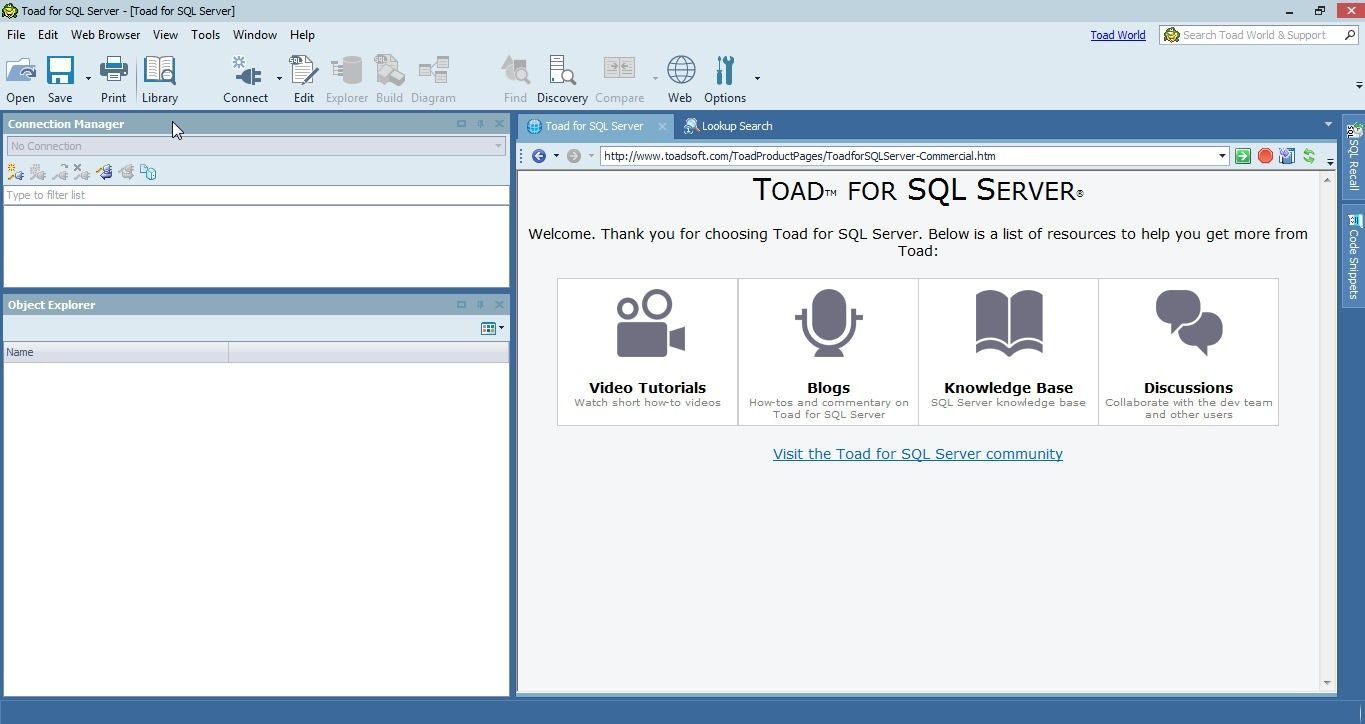Click the new connection icon in Connection Manager

click(15, 172)
